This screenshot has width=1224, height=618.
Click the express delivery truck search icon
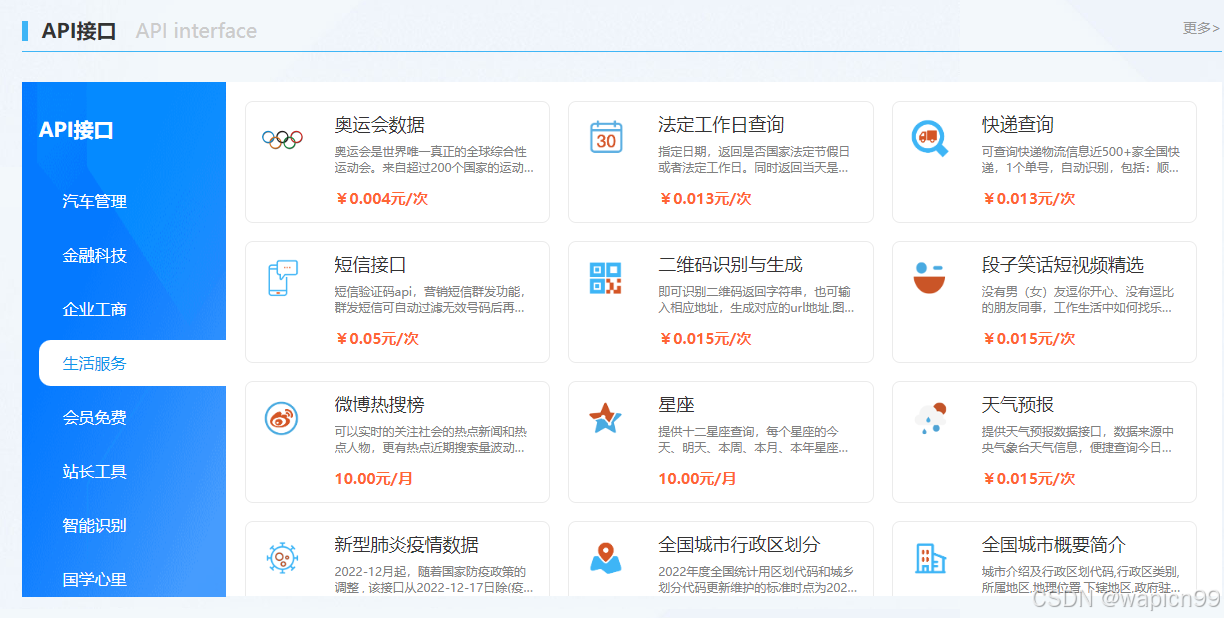coord(930,138)
